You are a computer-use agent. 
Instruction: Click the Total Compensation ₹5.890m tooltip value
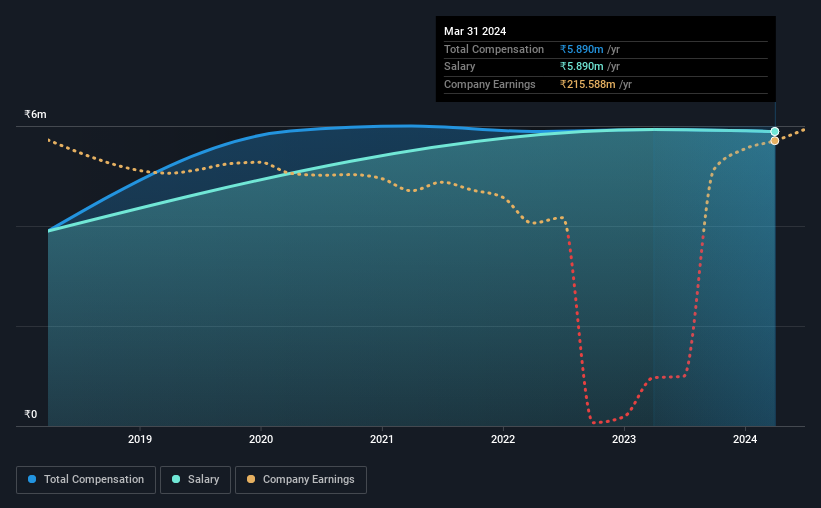point(582,49)
